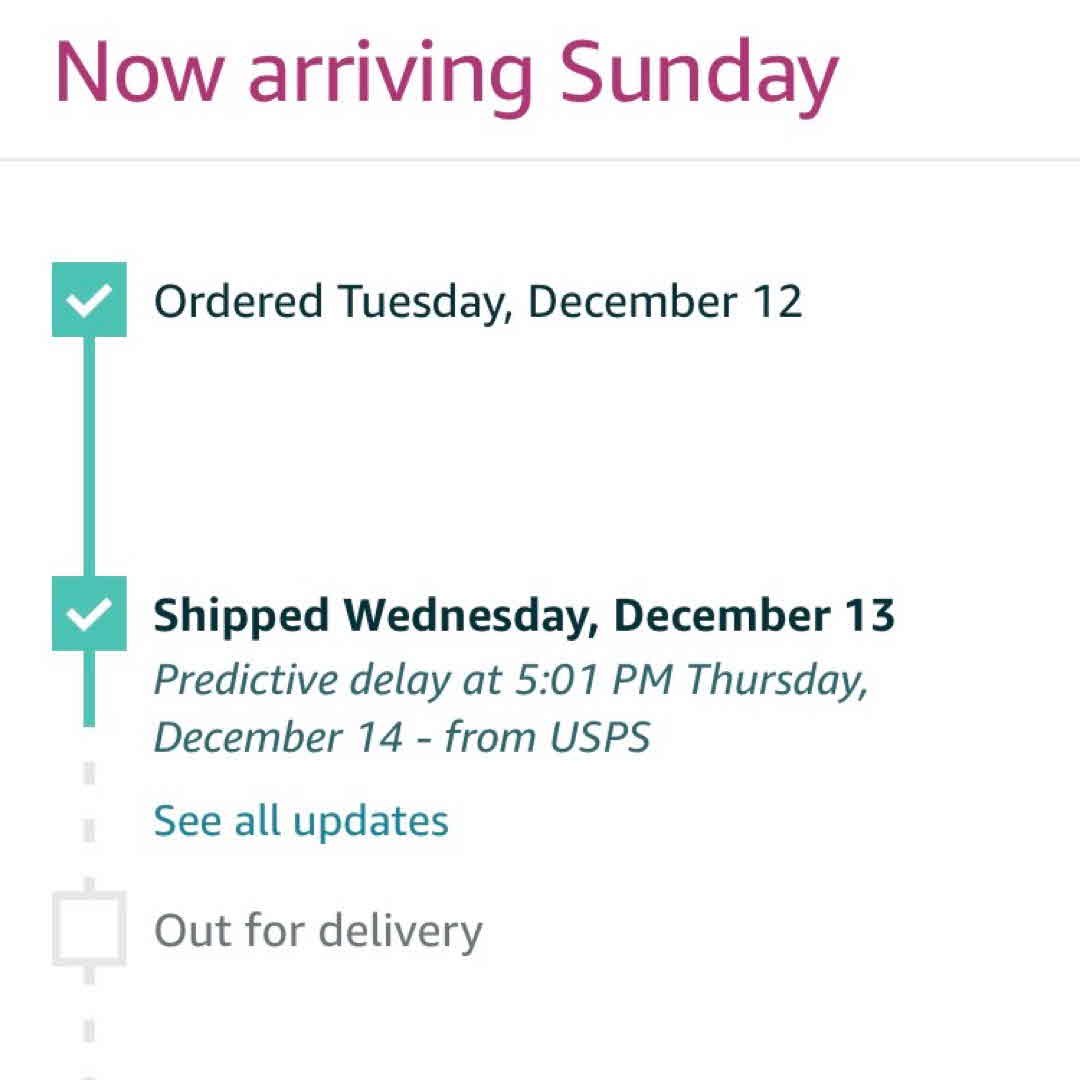1080x1080 pixels.
Task: Click the December 13 shipped date
Action: coord(754,615)
